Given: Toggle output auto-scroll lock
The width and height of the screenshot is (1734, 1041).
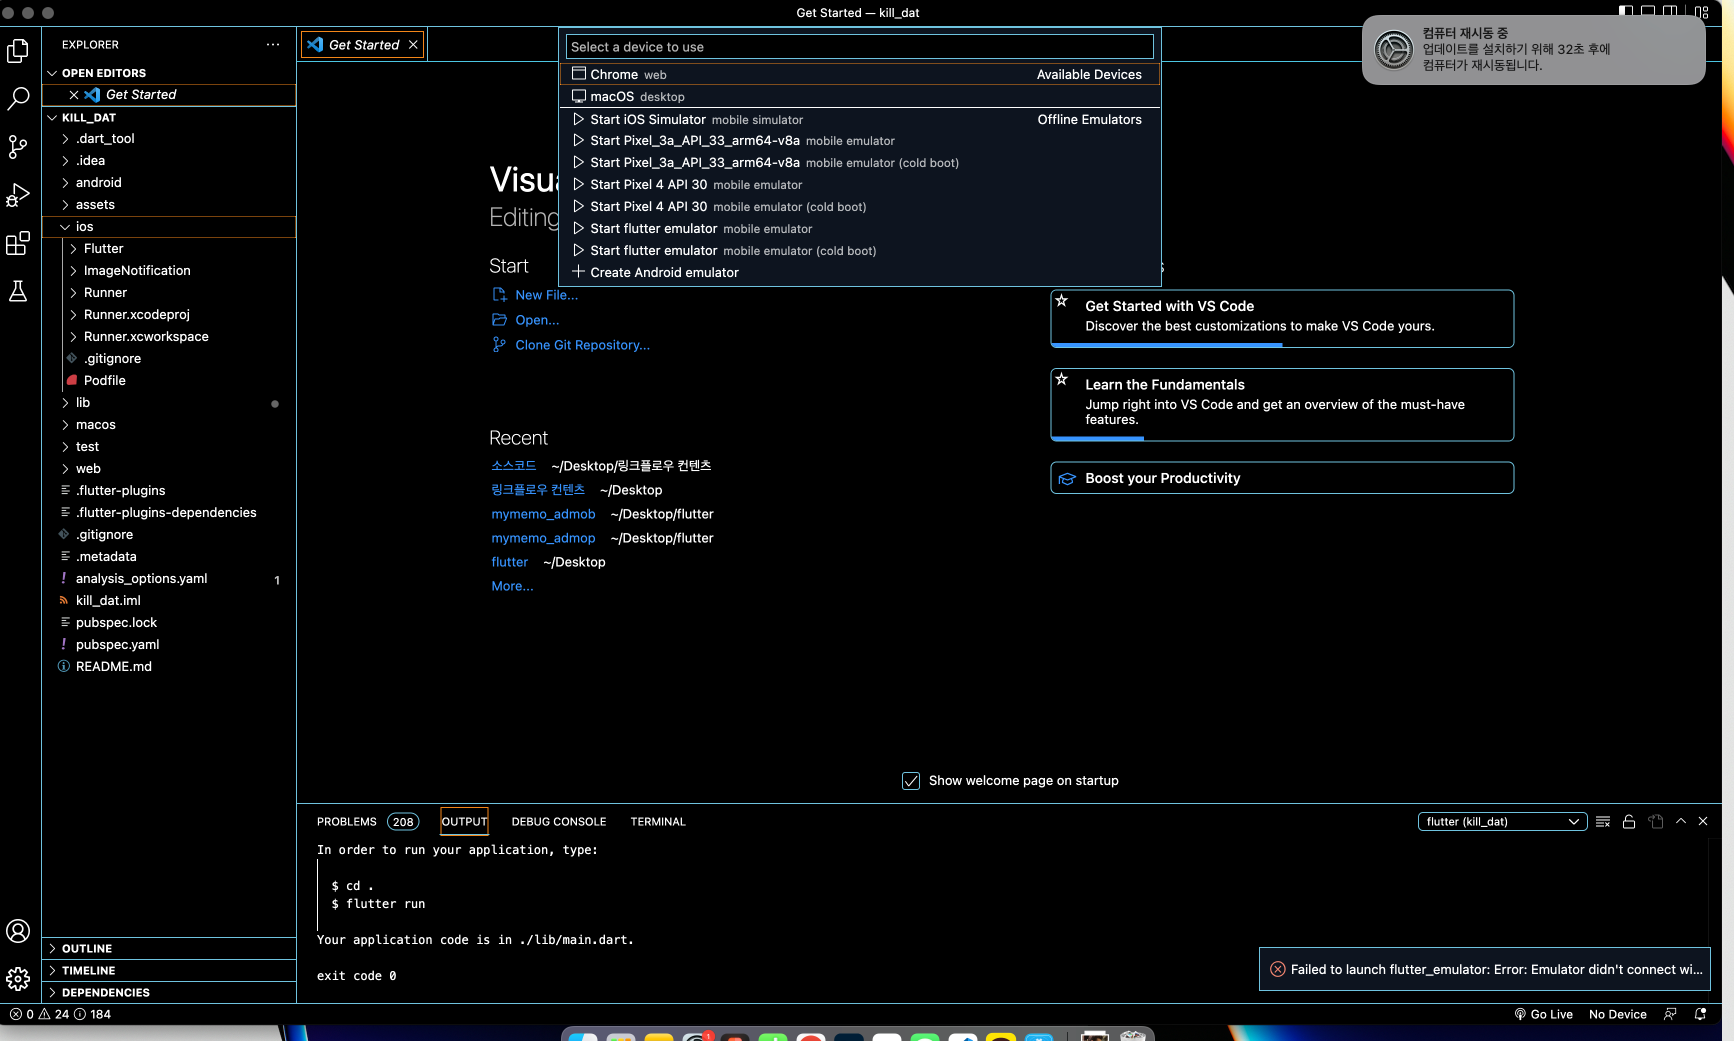Looking at the screenshot, I should click(1629, 822).
